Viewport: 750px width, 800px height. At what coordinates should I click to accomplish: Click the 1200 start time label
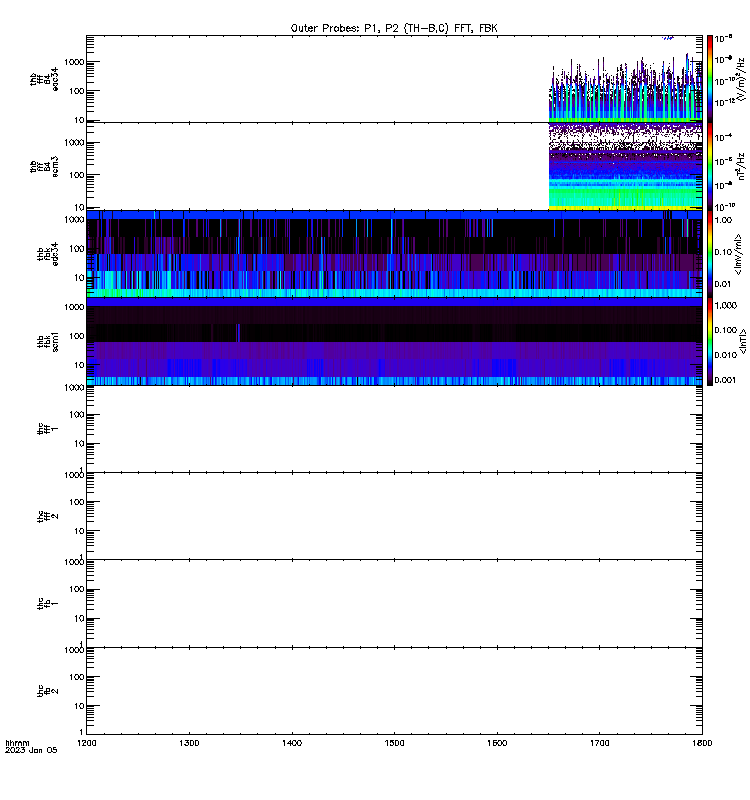[x=87, y=743]
